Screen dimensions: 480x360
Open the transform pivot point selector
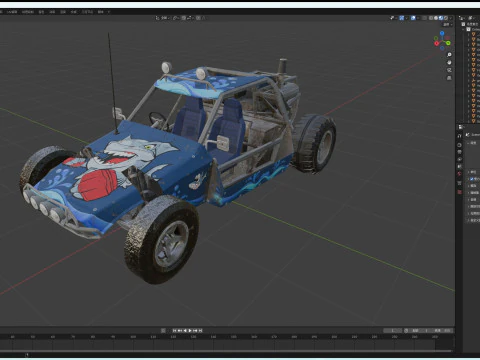(x=176, y=18)
